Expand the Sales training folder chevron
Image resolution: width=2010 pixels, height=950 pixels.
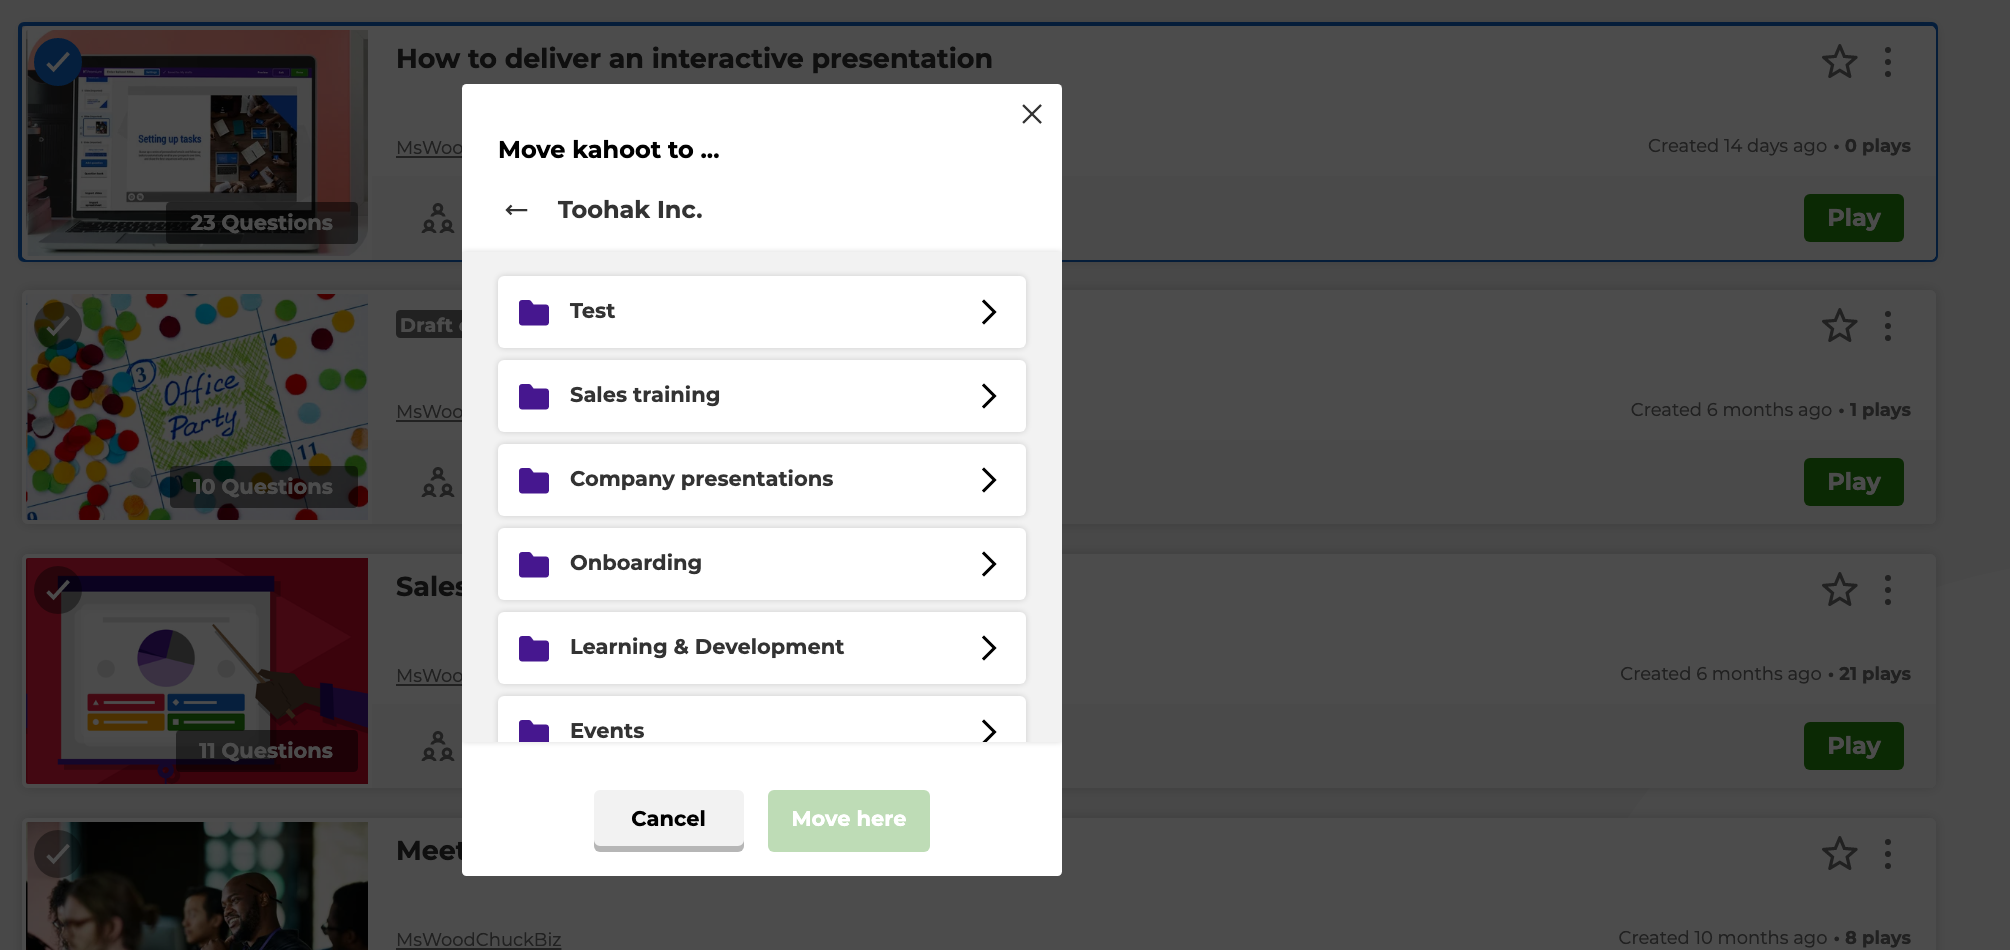989,396
